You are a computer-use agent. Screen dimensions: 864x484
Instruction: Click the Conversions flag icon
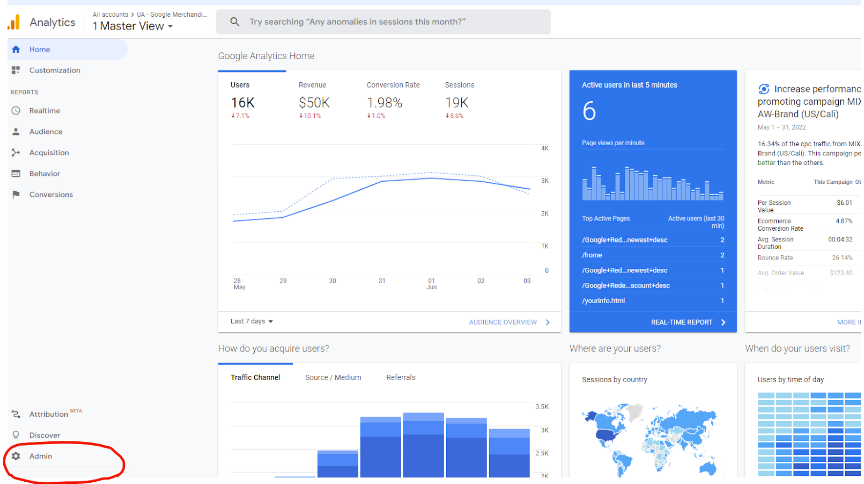(x=16, y=194)
